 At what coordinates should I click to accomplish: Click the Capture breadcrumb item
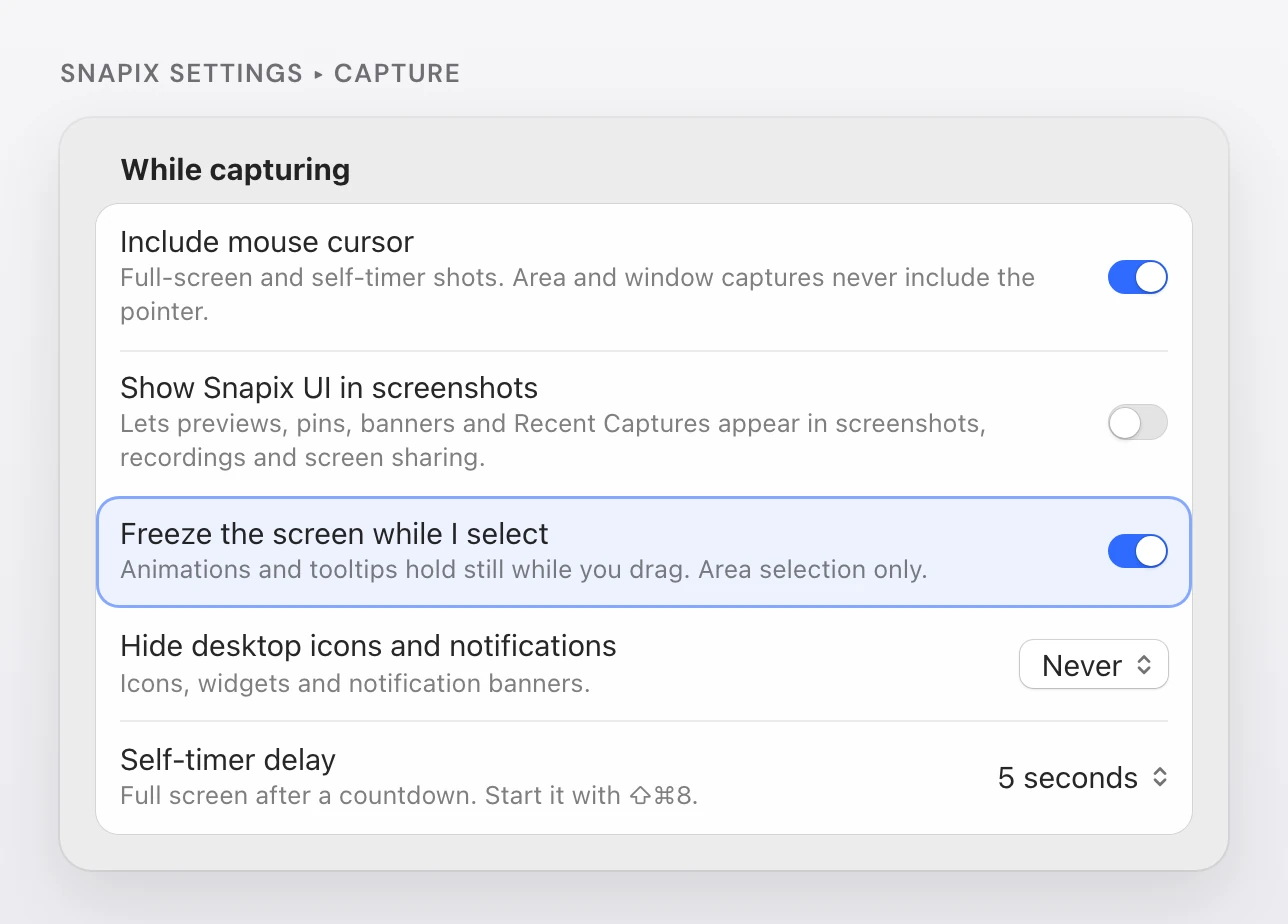[x=397, y=73]
